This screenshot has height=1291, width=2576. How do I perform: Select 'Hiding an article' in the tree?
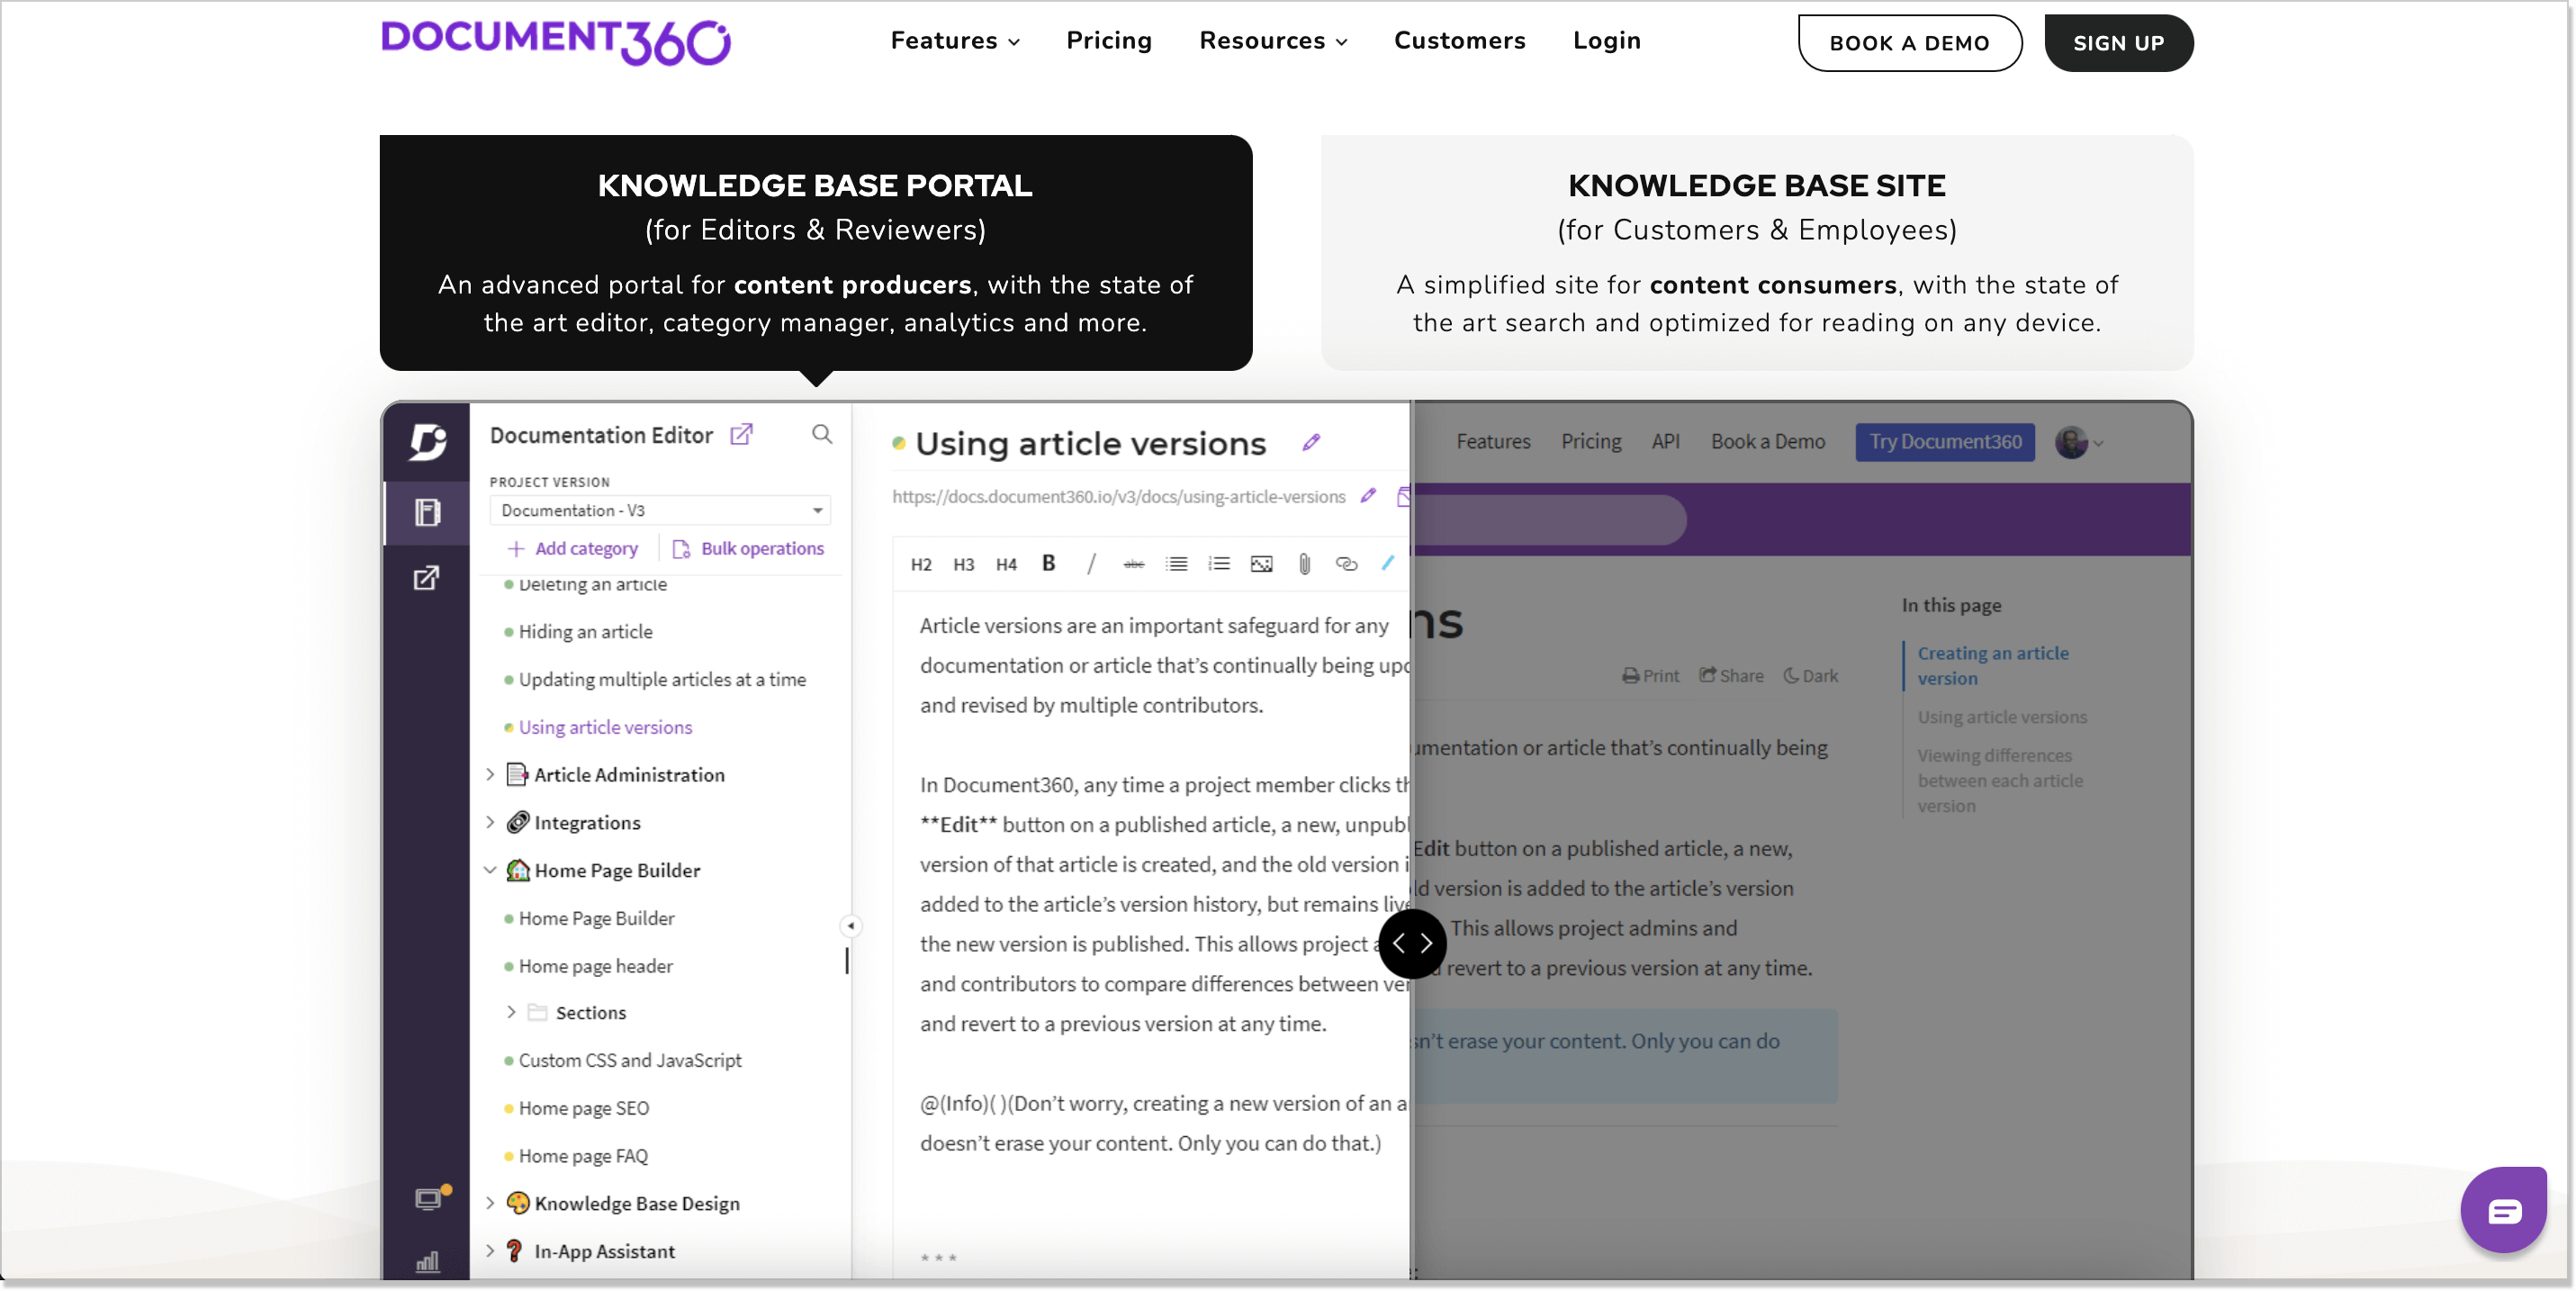tap(585, 632)
